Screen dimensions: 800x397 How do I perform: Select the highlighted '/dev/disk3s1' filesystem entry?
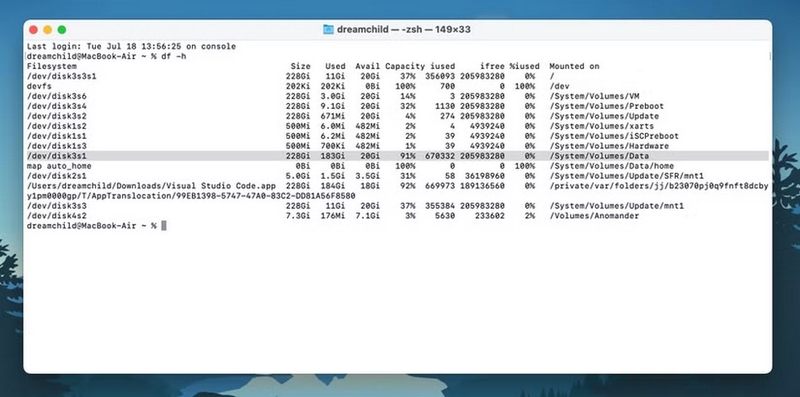pyautogui.click(x=57, y=156)
